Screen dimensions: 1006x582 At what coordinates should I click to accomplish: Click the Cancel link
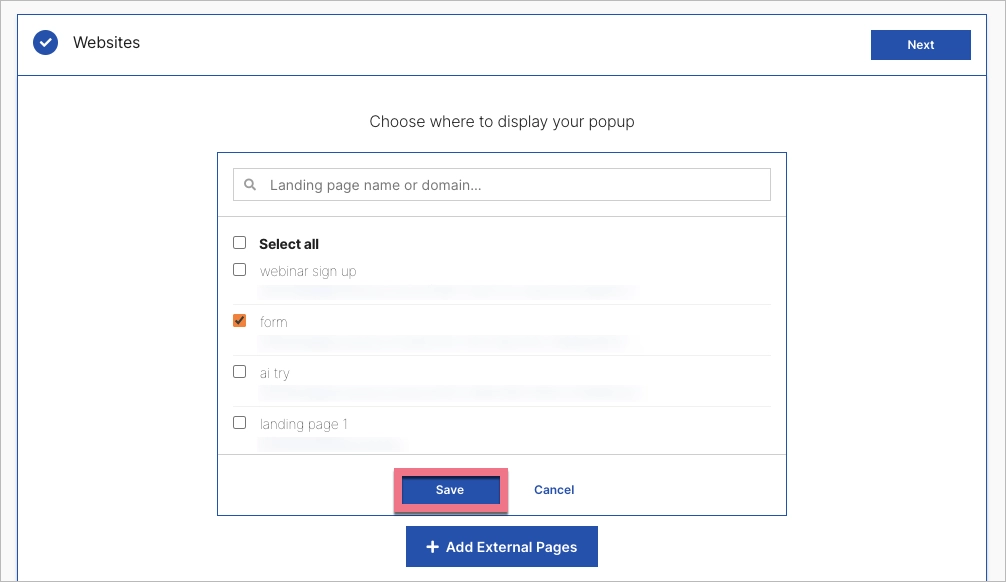click(554, 490)
